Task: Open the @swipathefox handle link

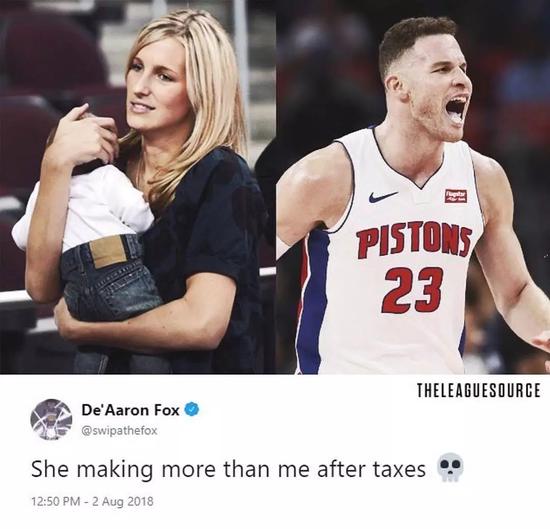Action: pos(119,431)
